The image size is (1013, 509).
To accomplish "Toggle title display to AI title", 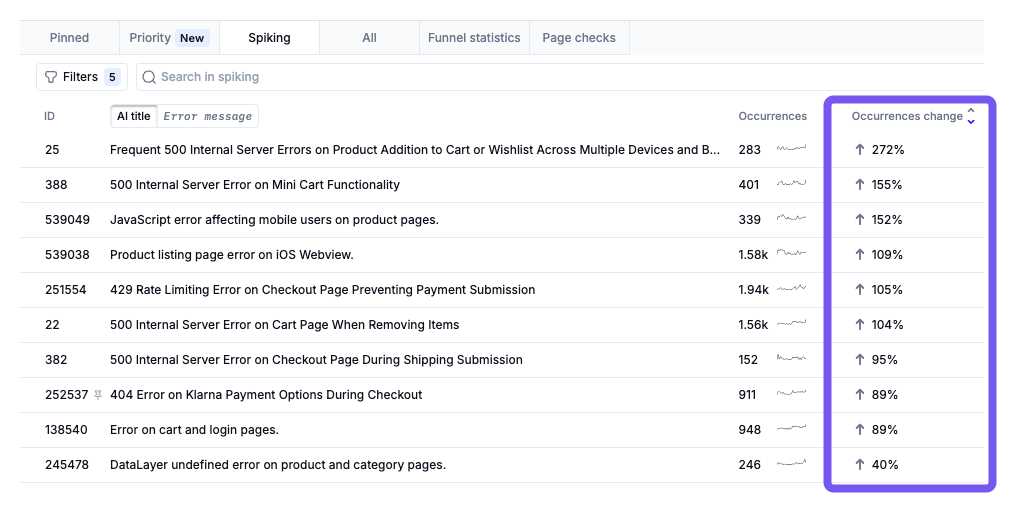I will tap(134, 116).
